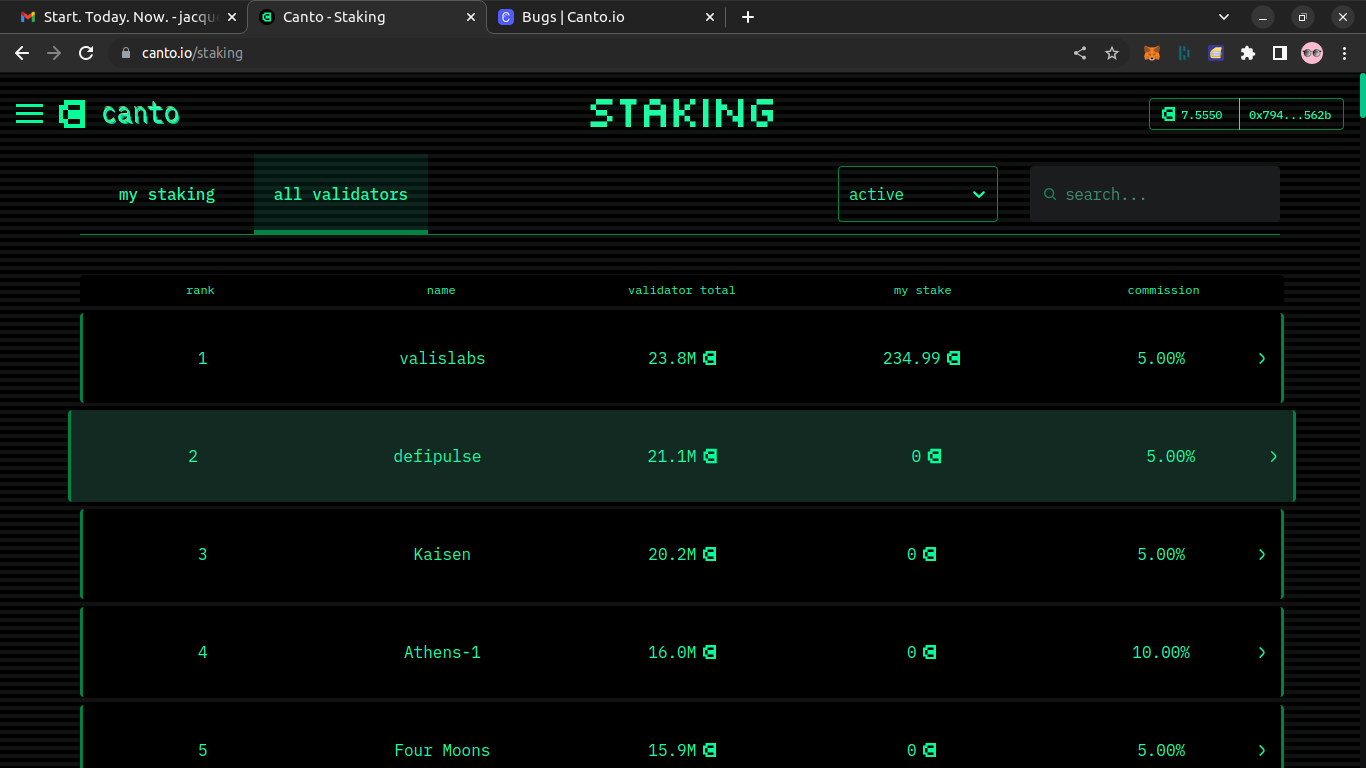Open the Chrome profile avatar

pyautogui.click(x=1312, y=53)
